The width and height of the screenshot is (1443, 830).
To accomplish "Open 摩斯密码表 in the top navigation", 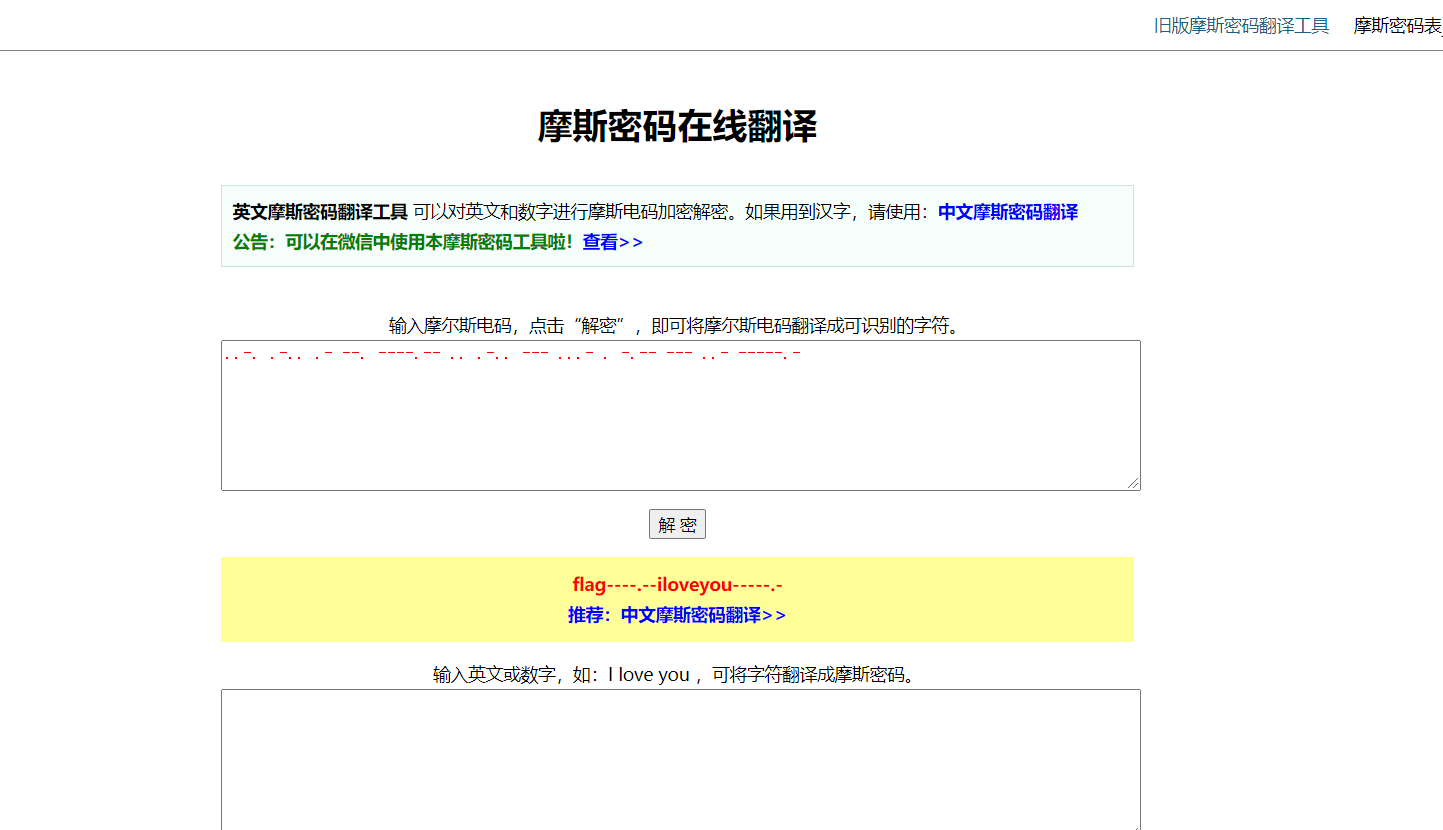I will point(1397,26).
